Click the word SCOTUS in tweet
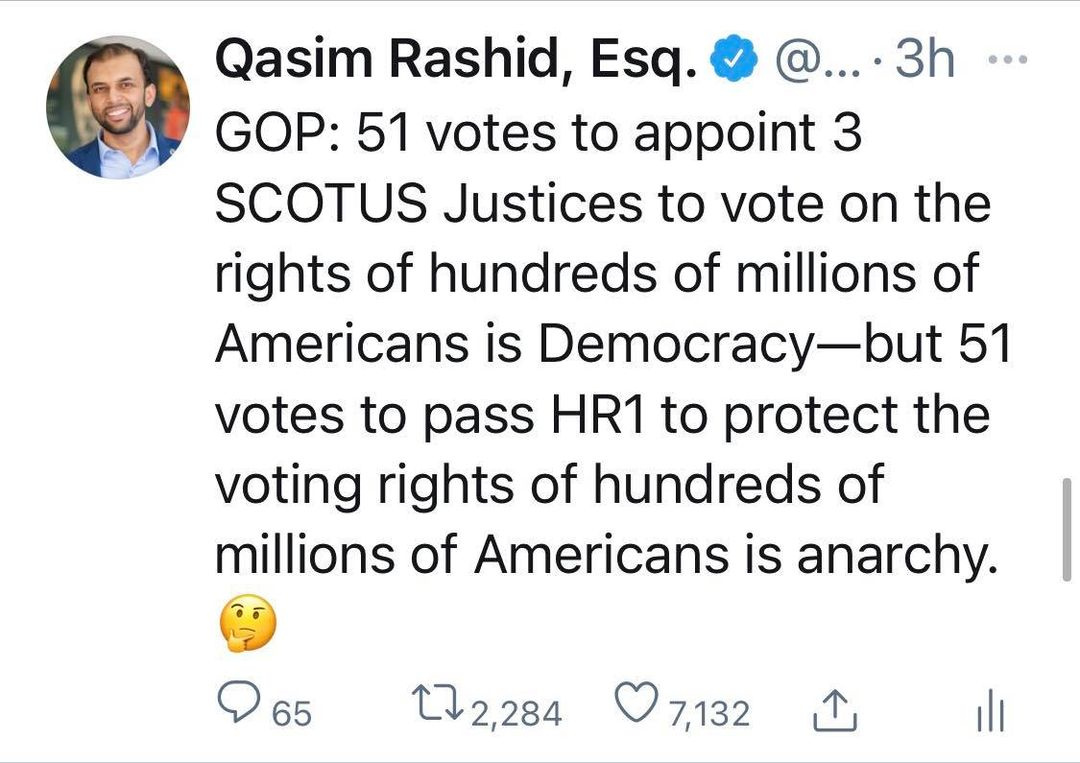 tap(321, 204)
